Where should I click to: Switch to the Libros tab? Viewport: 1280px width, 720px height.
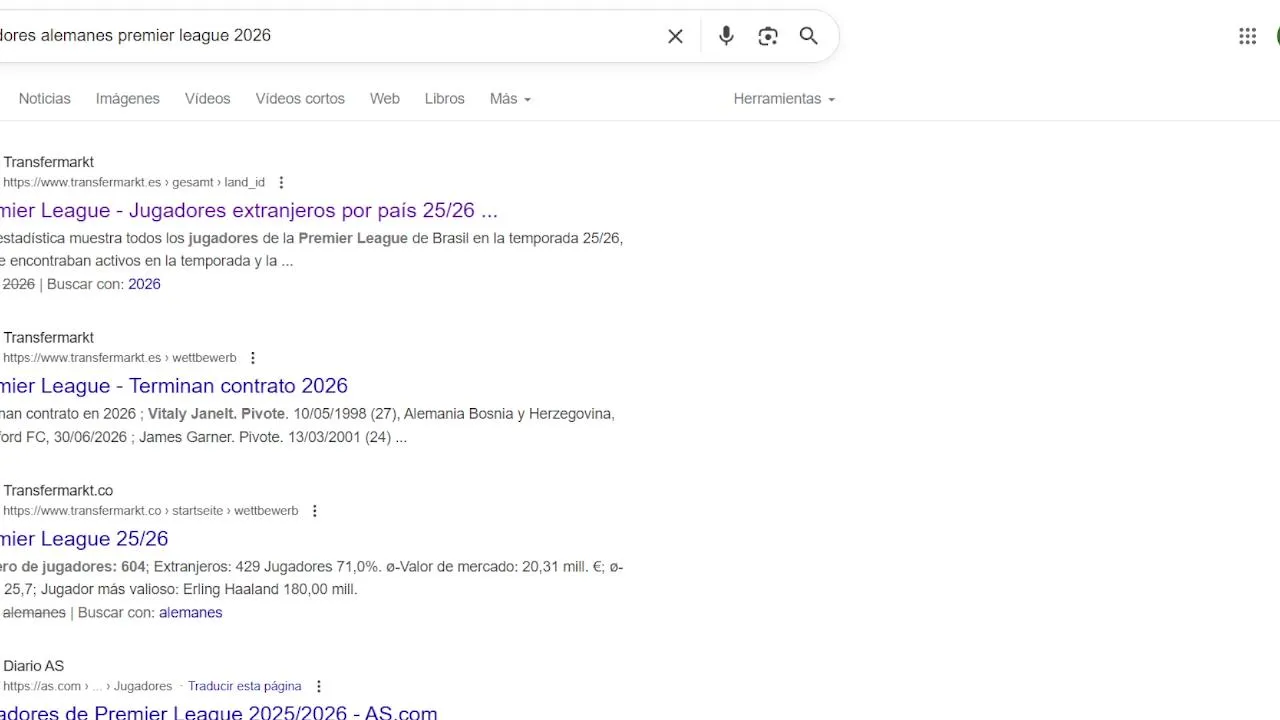pyautogui.click(x=445, y=99)
